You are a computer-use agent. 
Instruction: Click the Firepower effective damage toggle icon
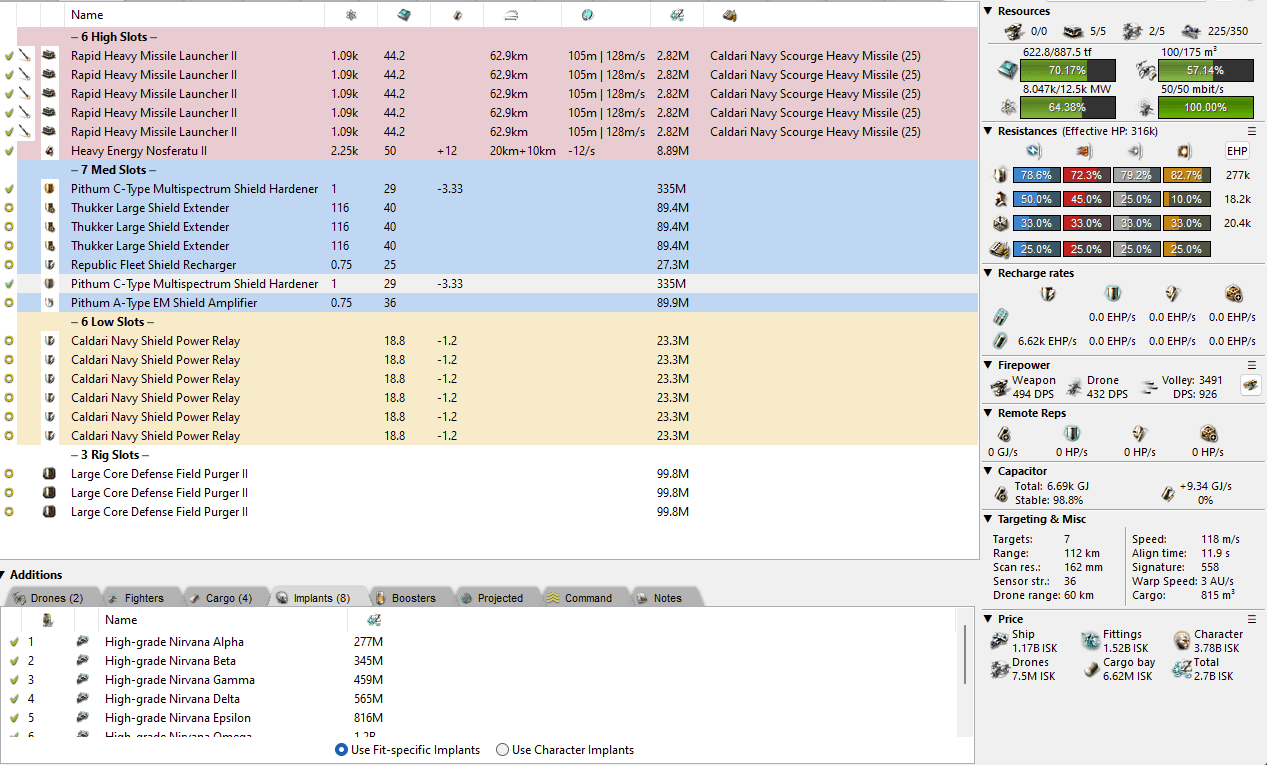point(1250,385)
